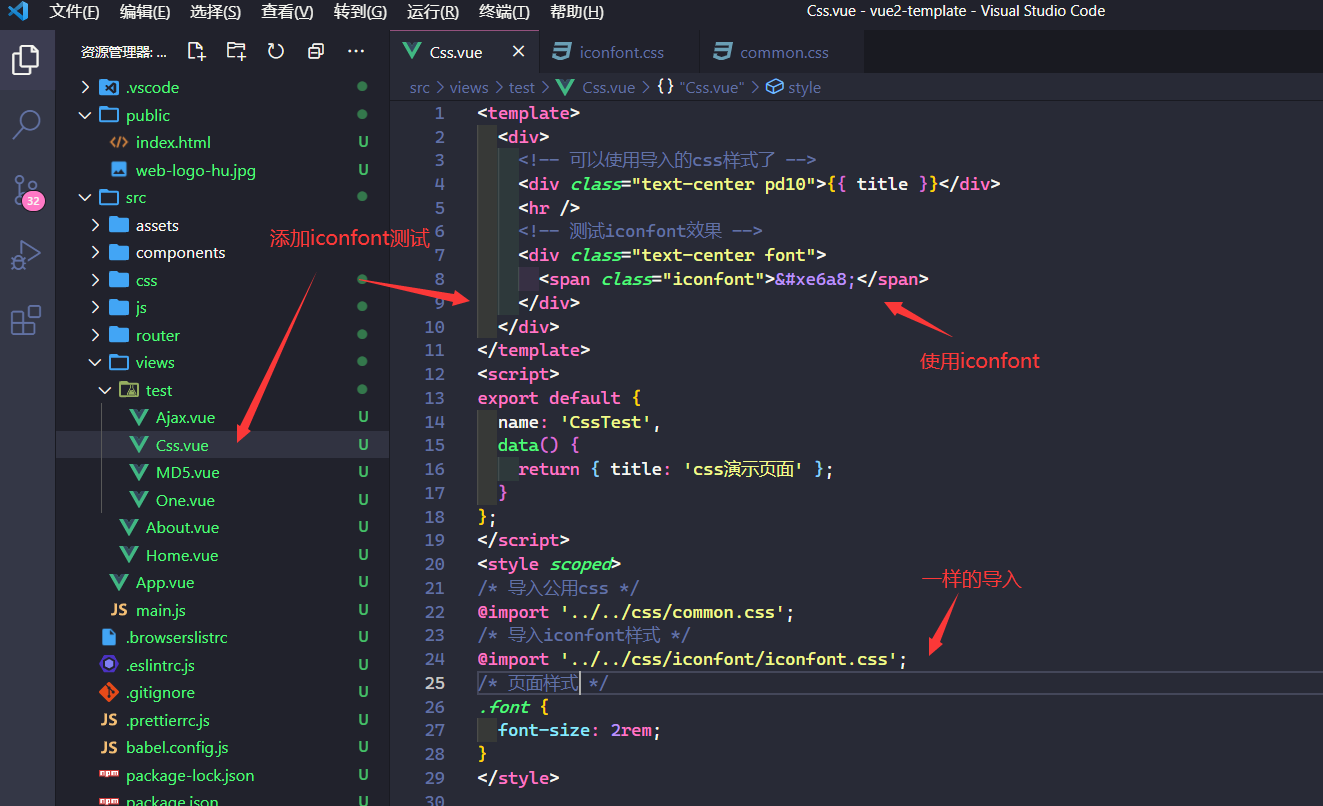Click the New File icon in explorer

196,51
